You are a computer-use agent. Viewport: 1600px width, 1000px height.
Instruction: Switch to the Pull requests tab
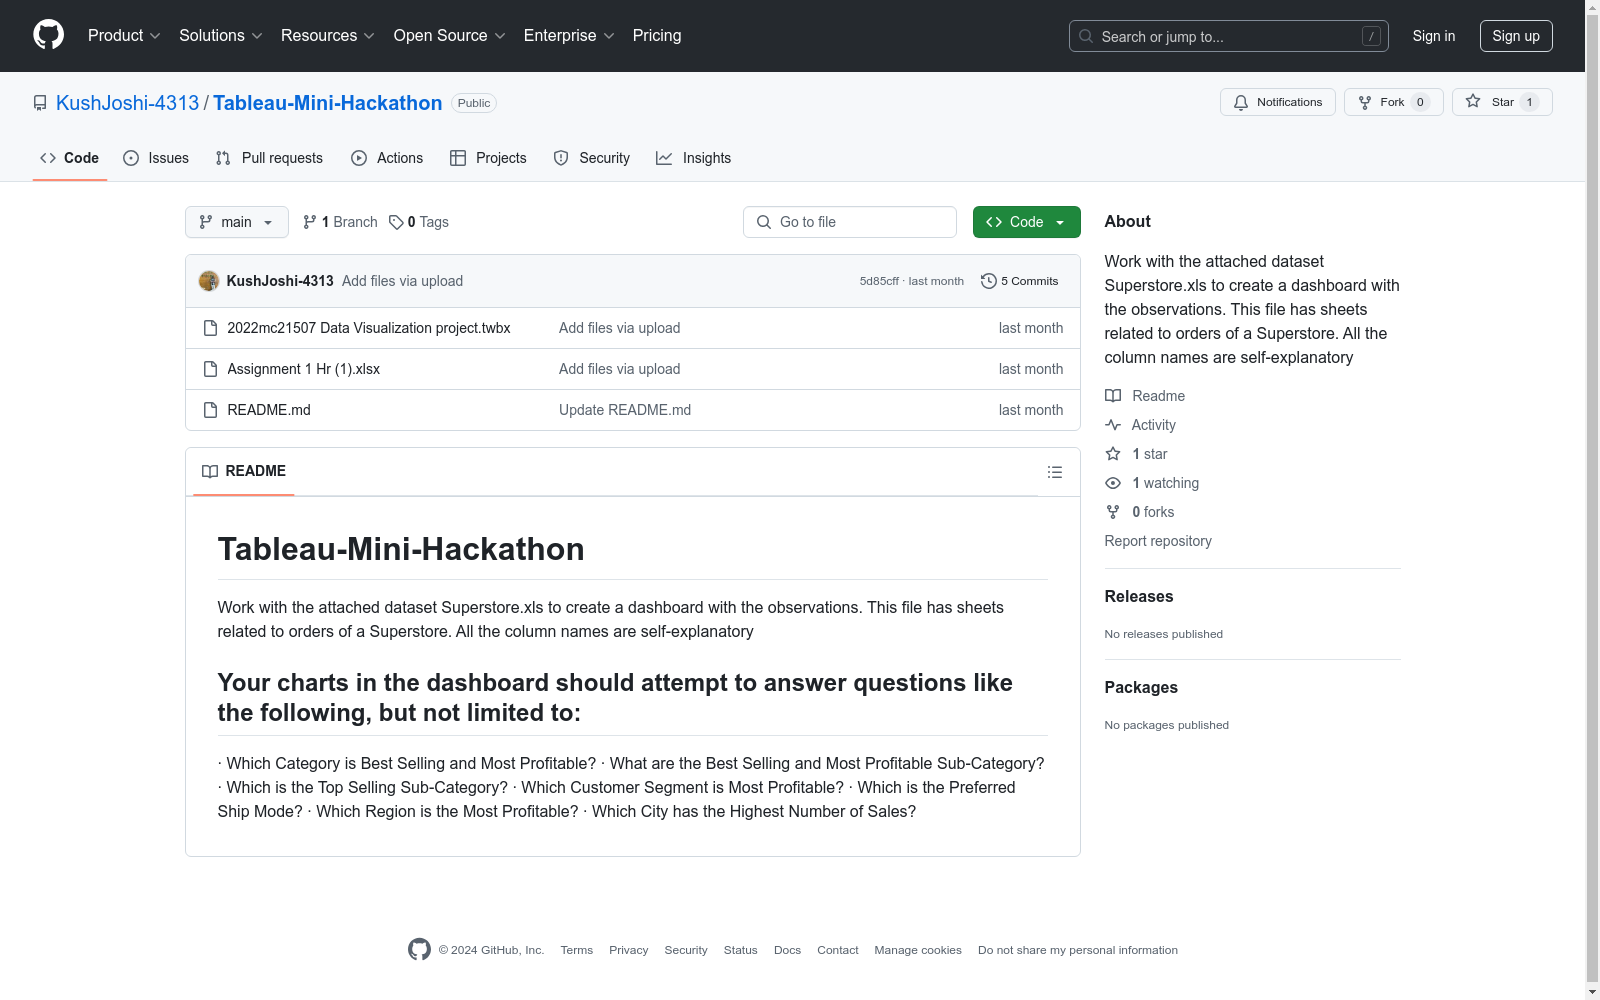269,158
